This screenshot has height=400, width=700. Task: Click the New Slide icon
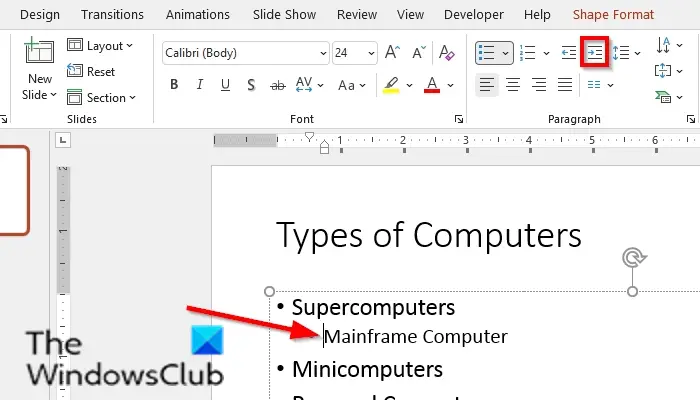pos(39,51)
